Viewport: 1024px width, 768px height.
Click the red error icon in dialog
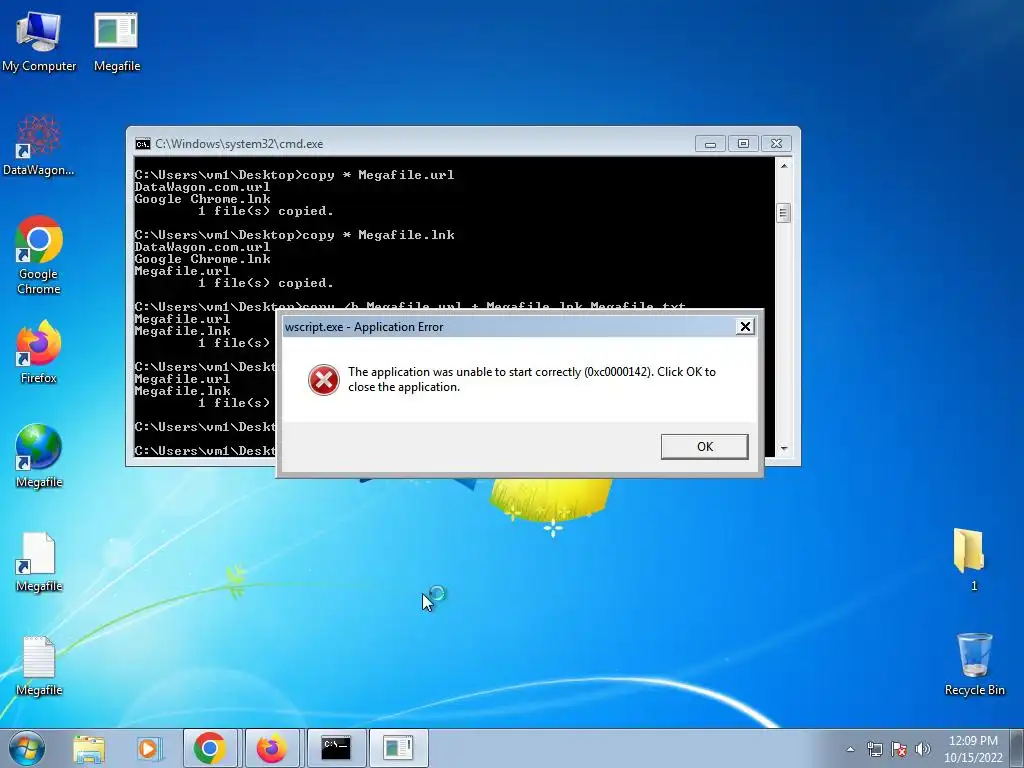pyautogui.click(x=323, y=380)
